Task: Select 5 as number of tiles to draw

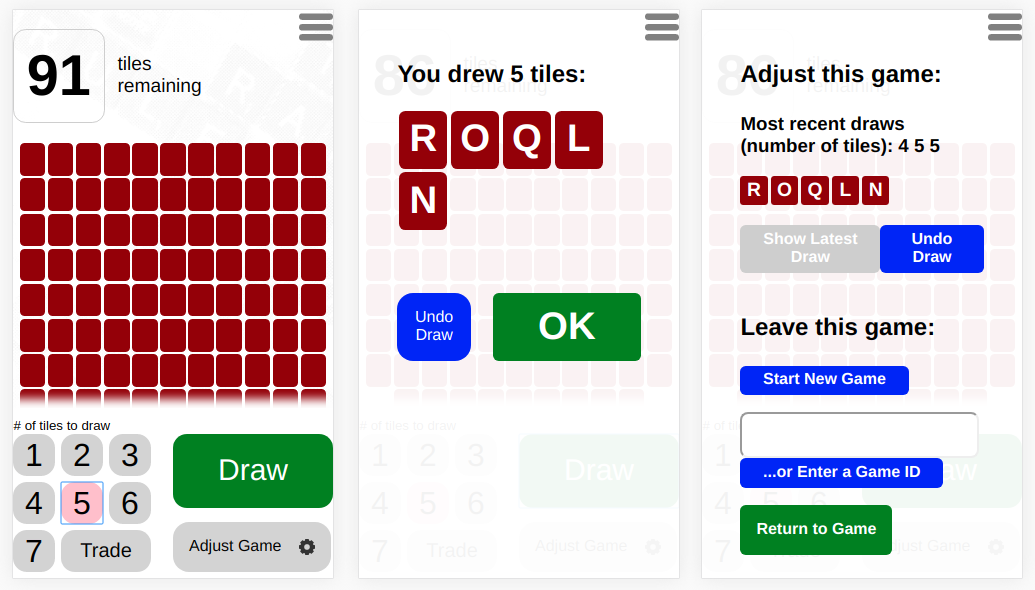Action: click(x=82, y=503)
